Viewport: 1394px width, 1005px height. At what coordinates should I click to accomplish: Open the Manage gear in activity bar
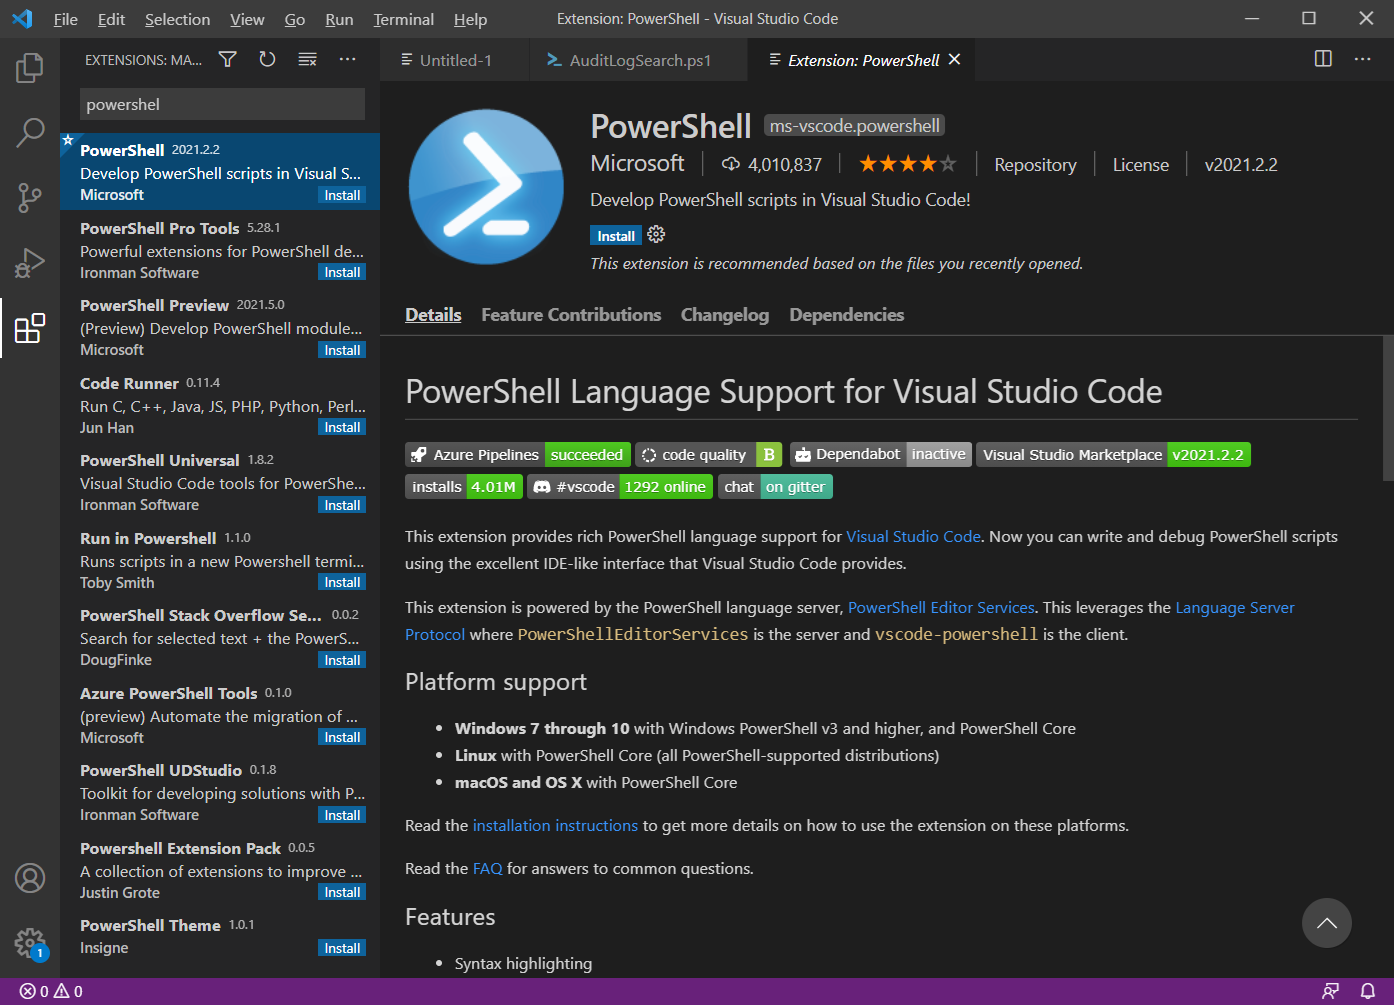click(30, 942)
